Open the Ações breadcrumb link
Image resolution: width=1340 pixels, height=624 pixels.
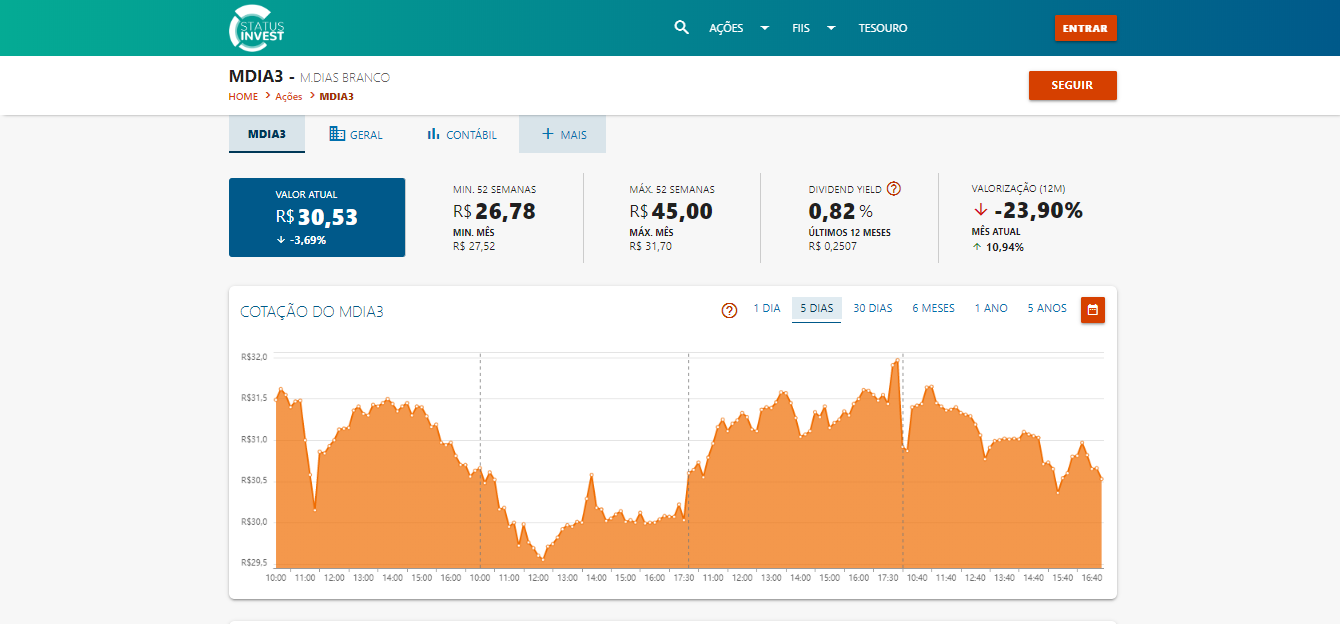tap(288, 97)
